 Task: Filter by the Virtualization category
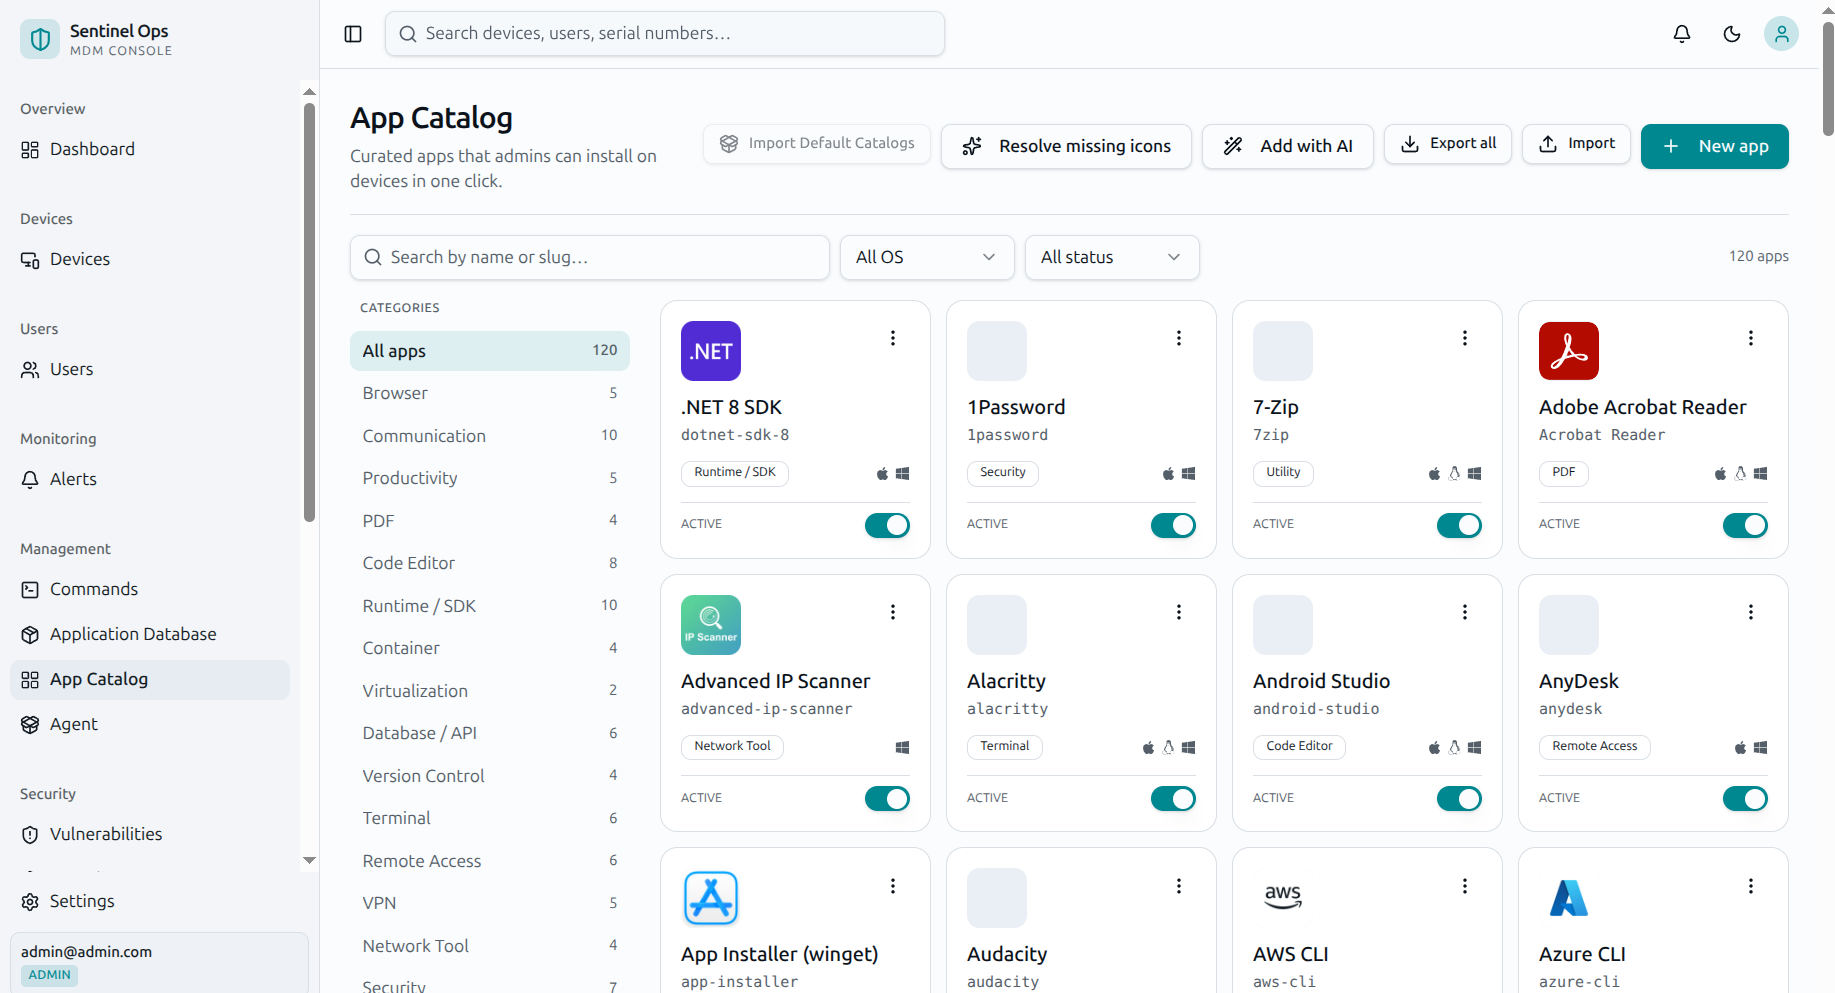click(x=490, y=691)
